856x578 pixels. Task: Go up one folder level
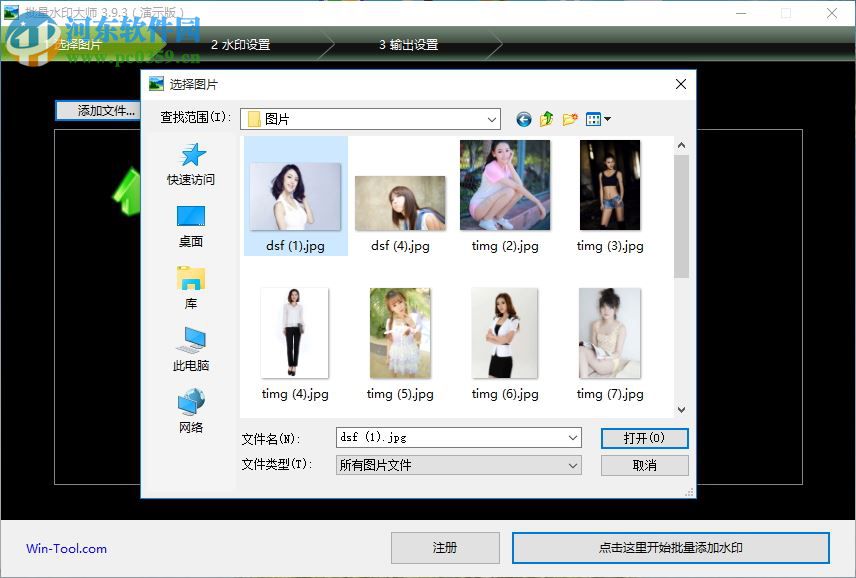point(545,119)
